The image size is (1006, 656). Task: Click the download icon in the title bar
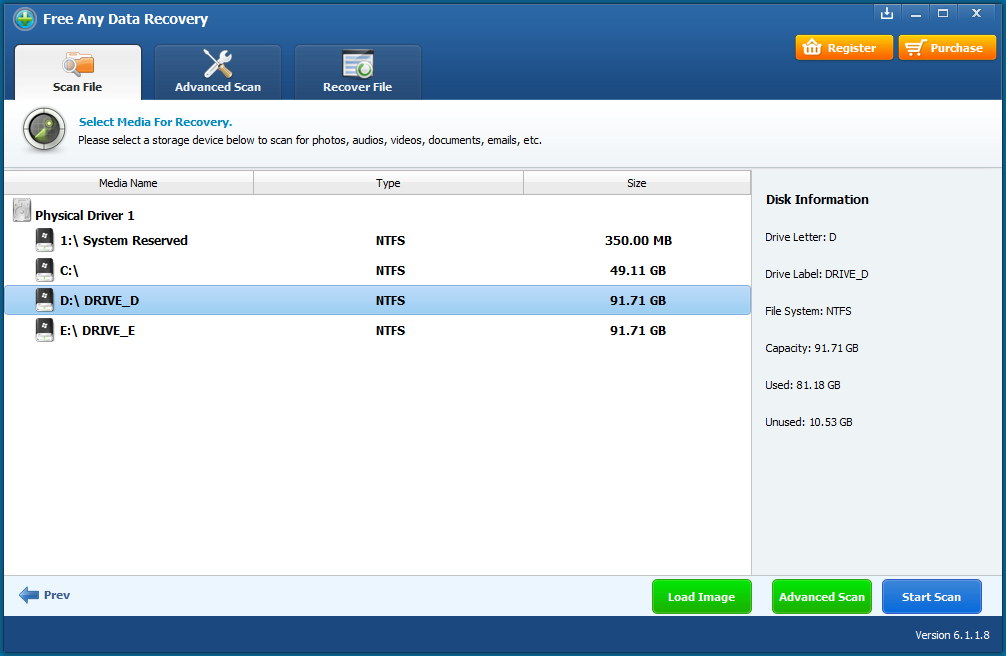[x=884, y=13]
